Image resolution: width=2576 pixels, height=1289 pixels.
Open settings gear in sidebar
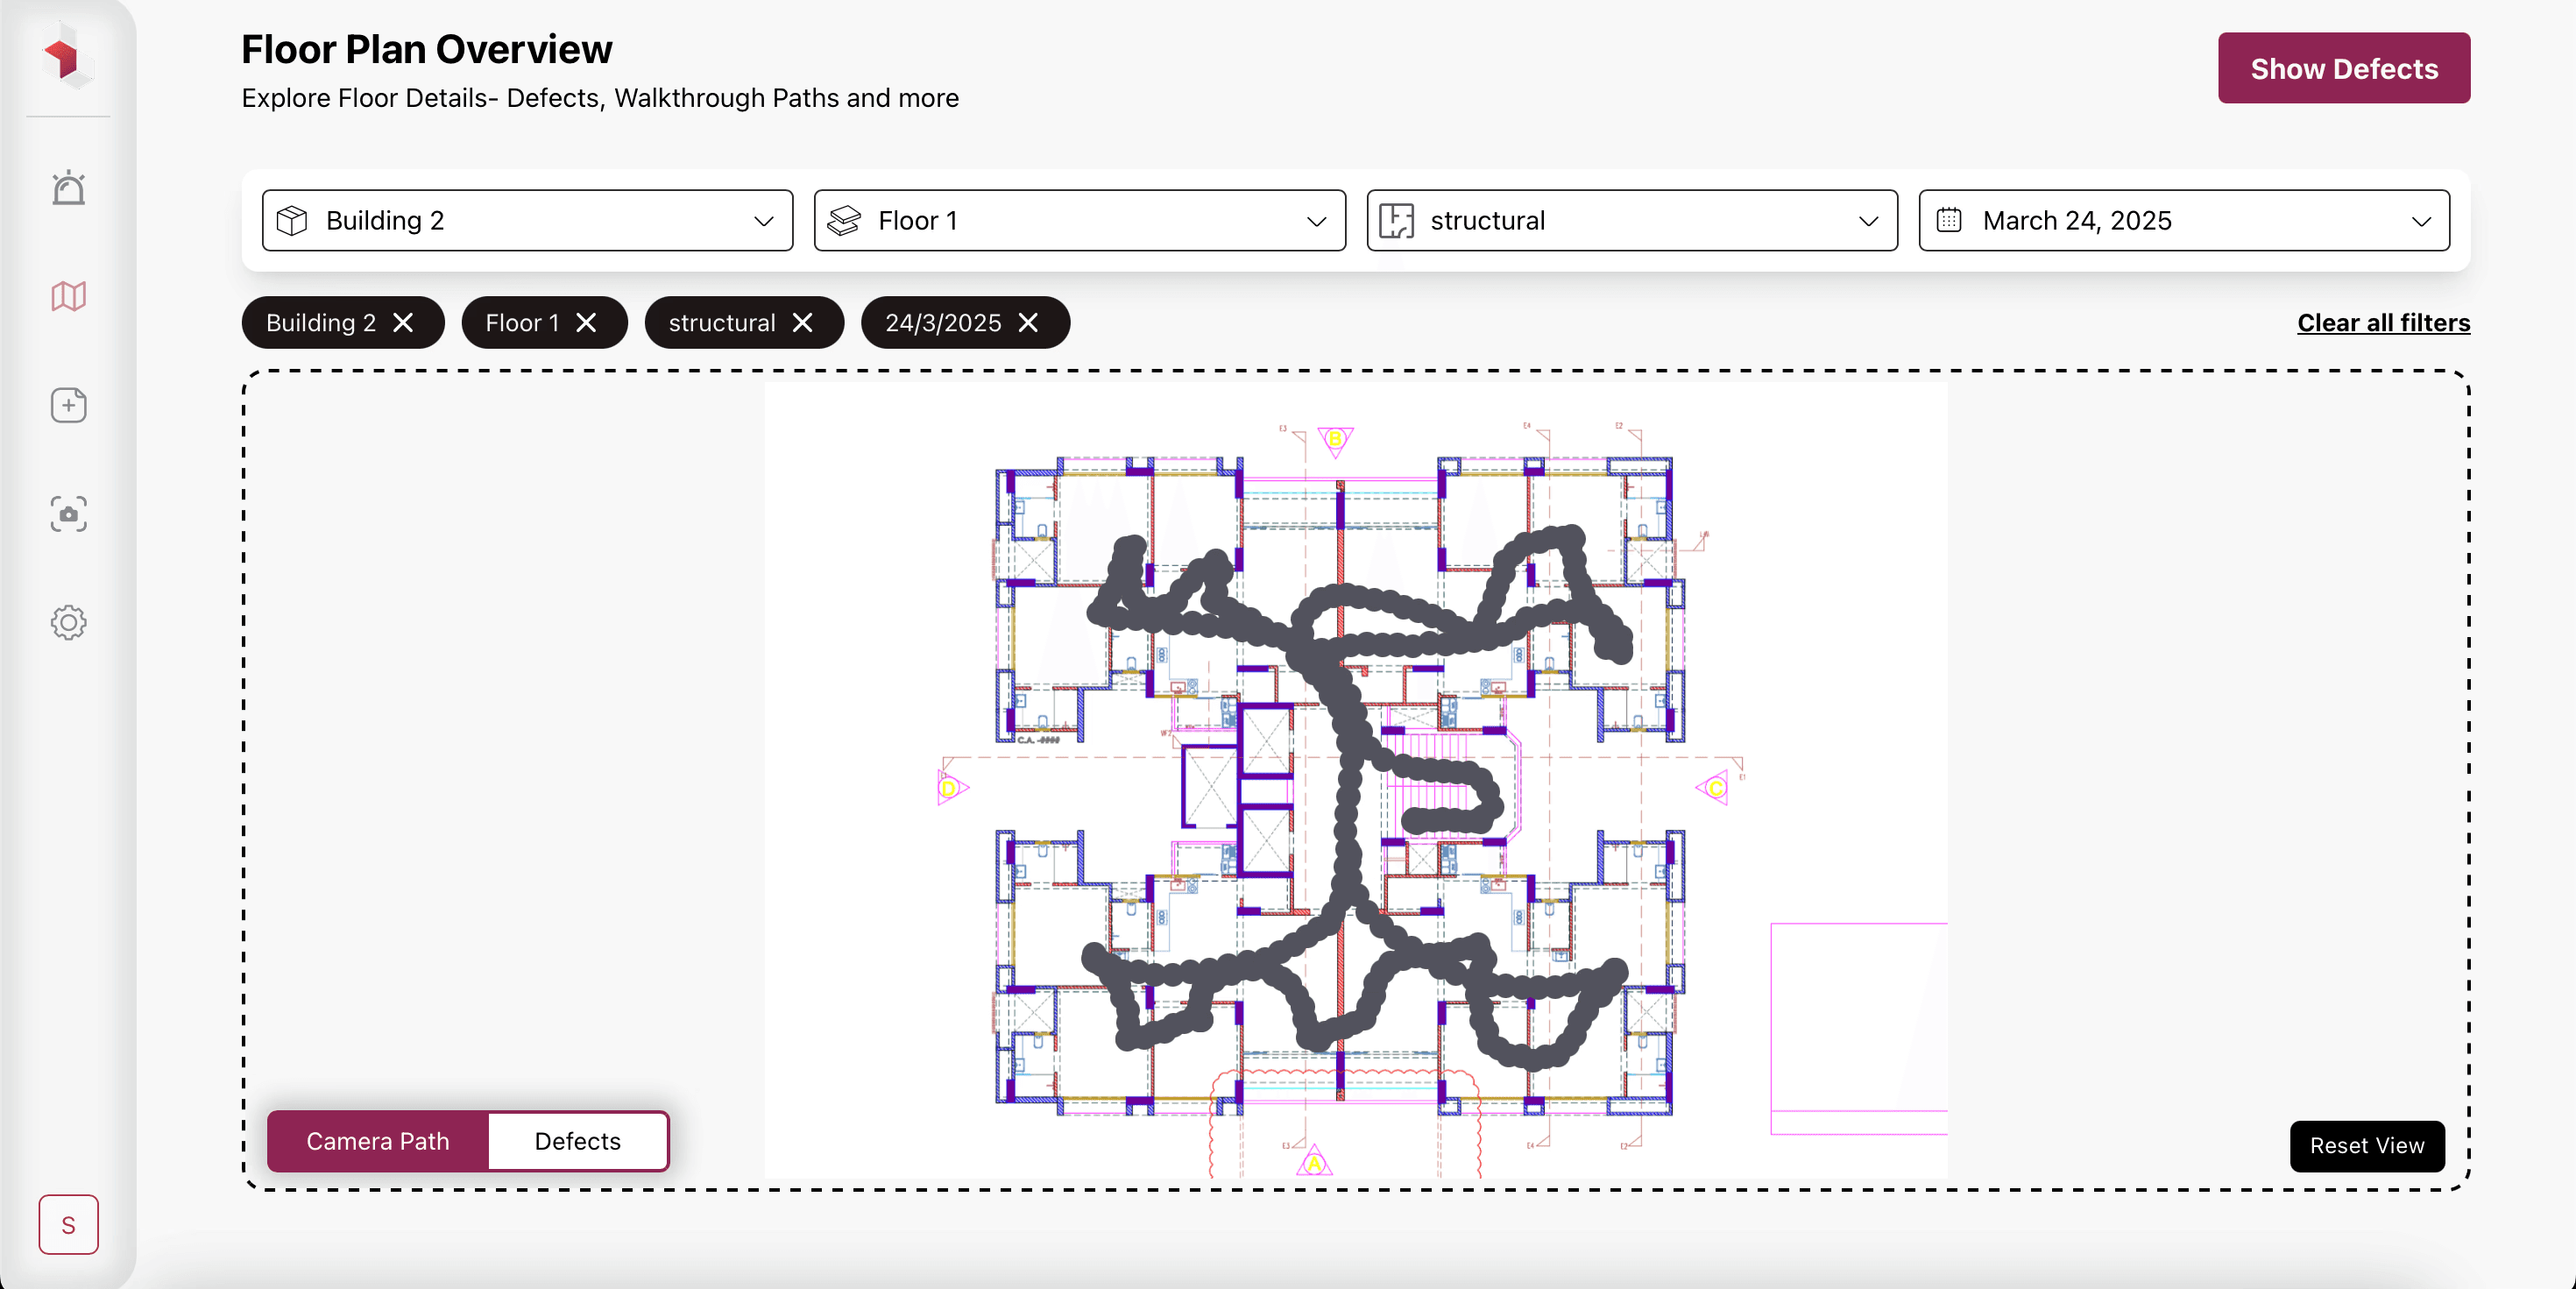click(x=68, y=623)
